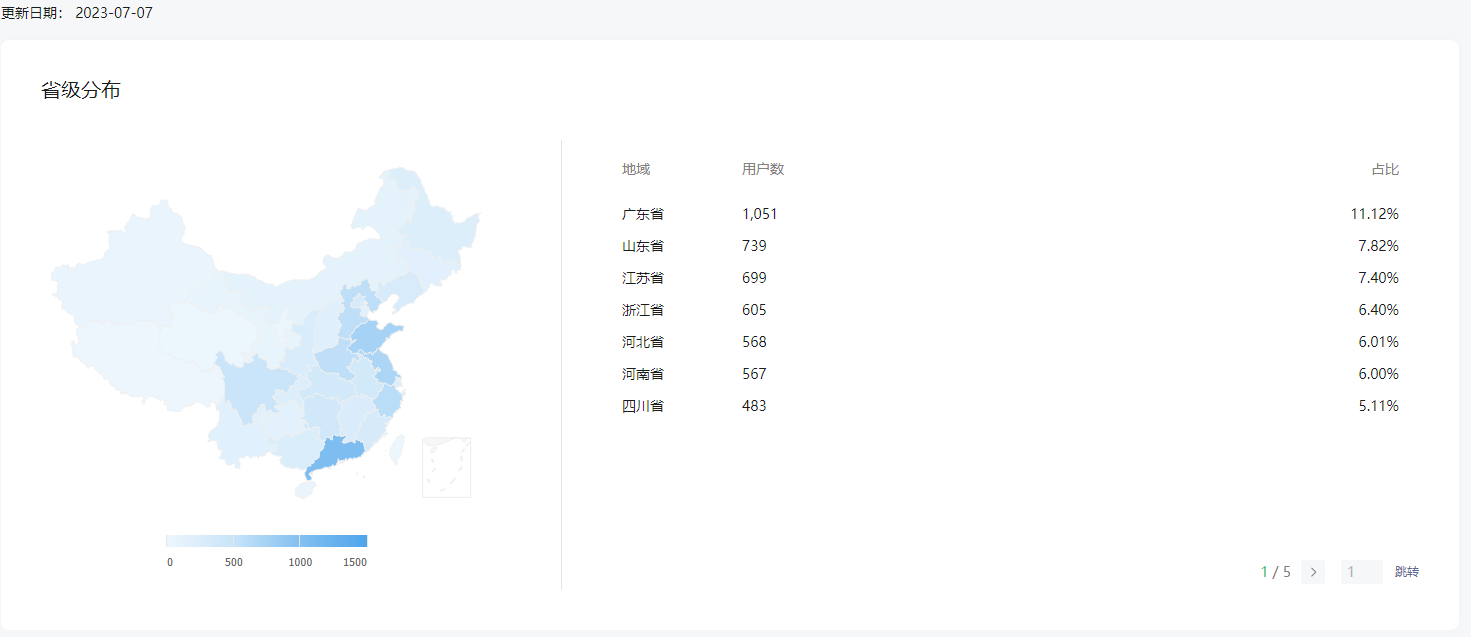This screenshot has height=637, width=1471.
Task: Click user count 568
Action: (754, 342)
